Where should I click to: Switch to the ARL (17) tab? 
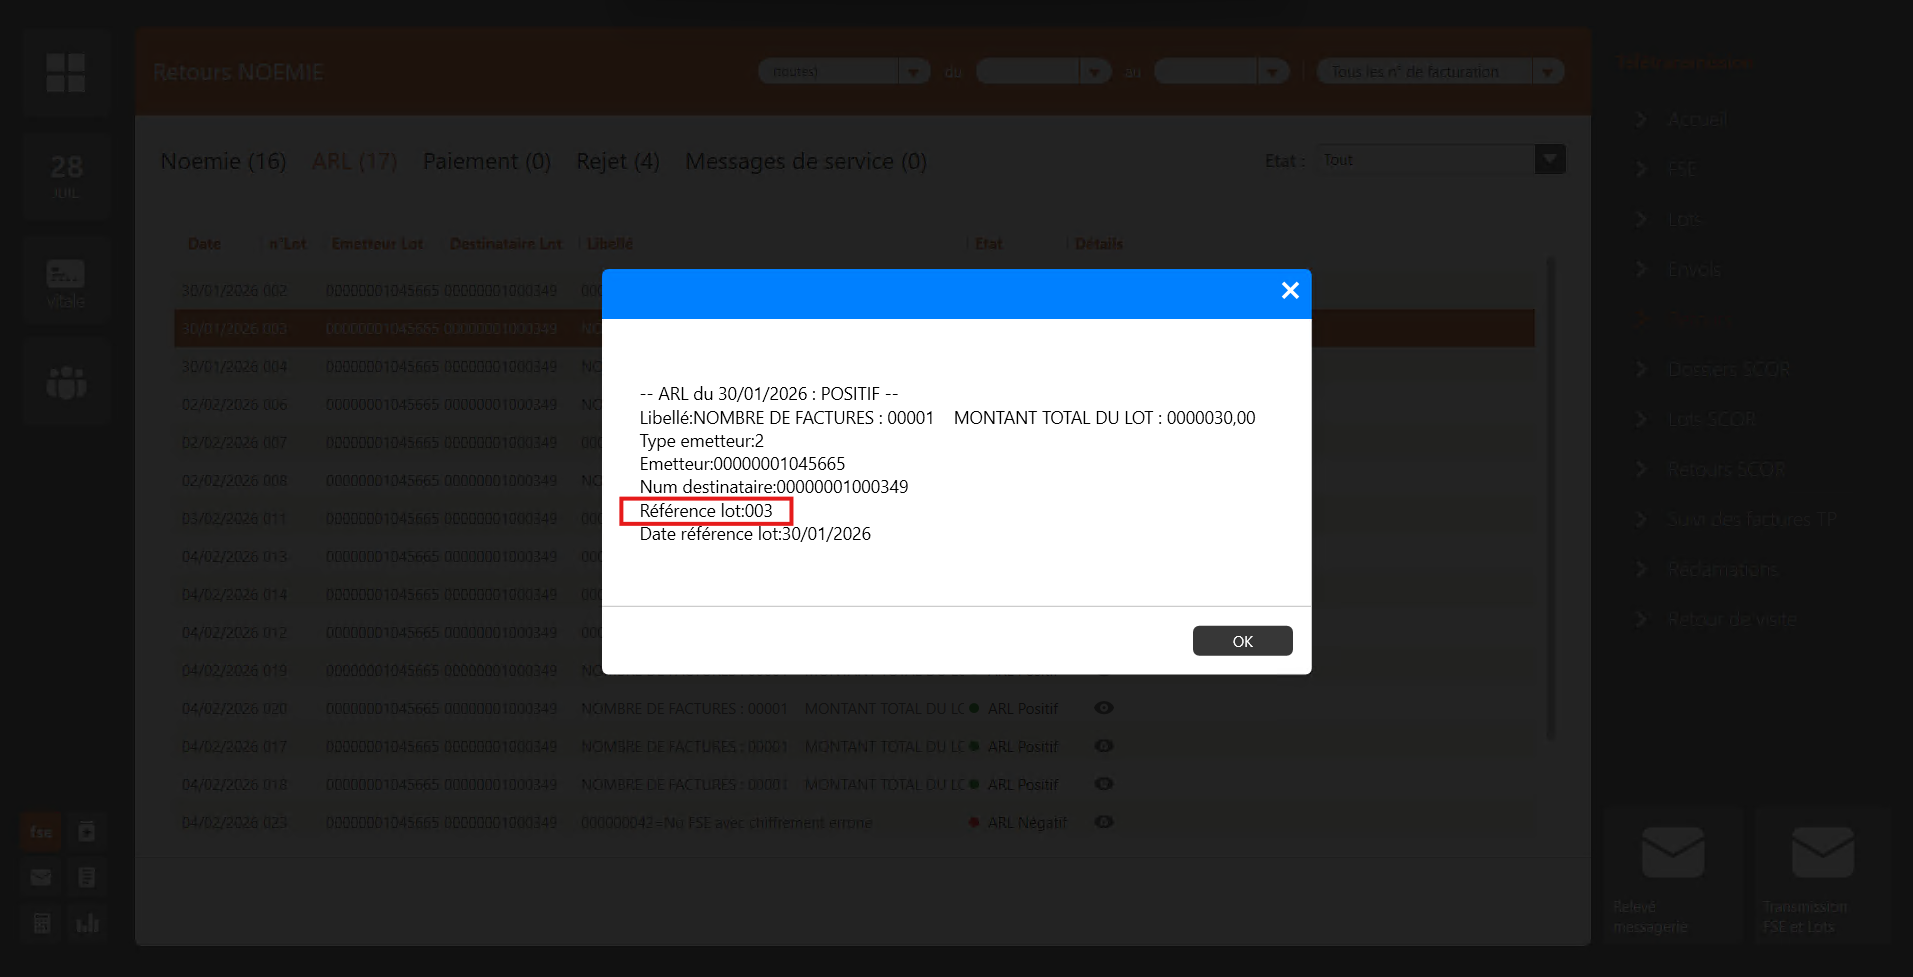[354, 161]
